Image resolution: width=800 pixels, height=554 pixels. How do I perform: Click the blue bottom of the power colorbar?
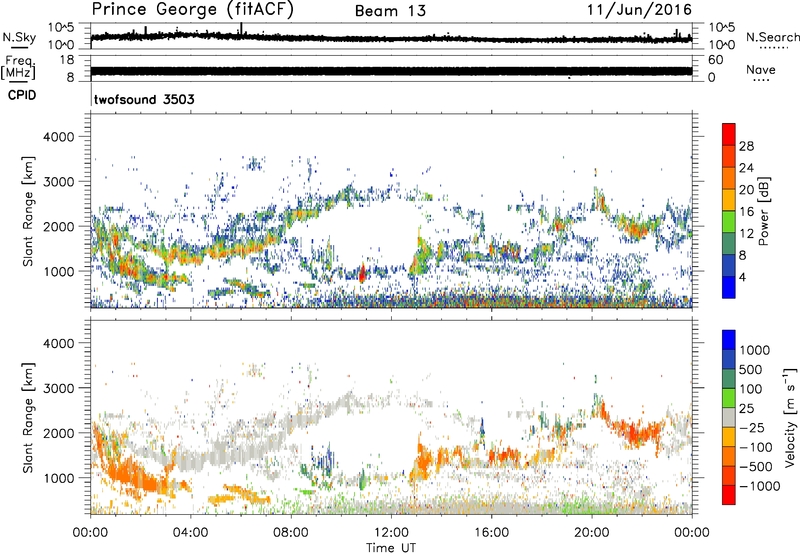pos(729,287)
